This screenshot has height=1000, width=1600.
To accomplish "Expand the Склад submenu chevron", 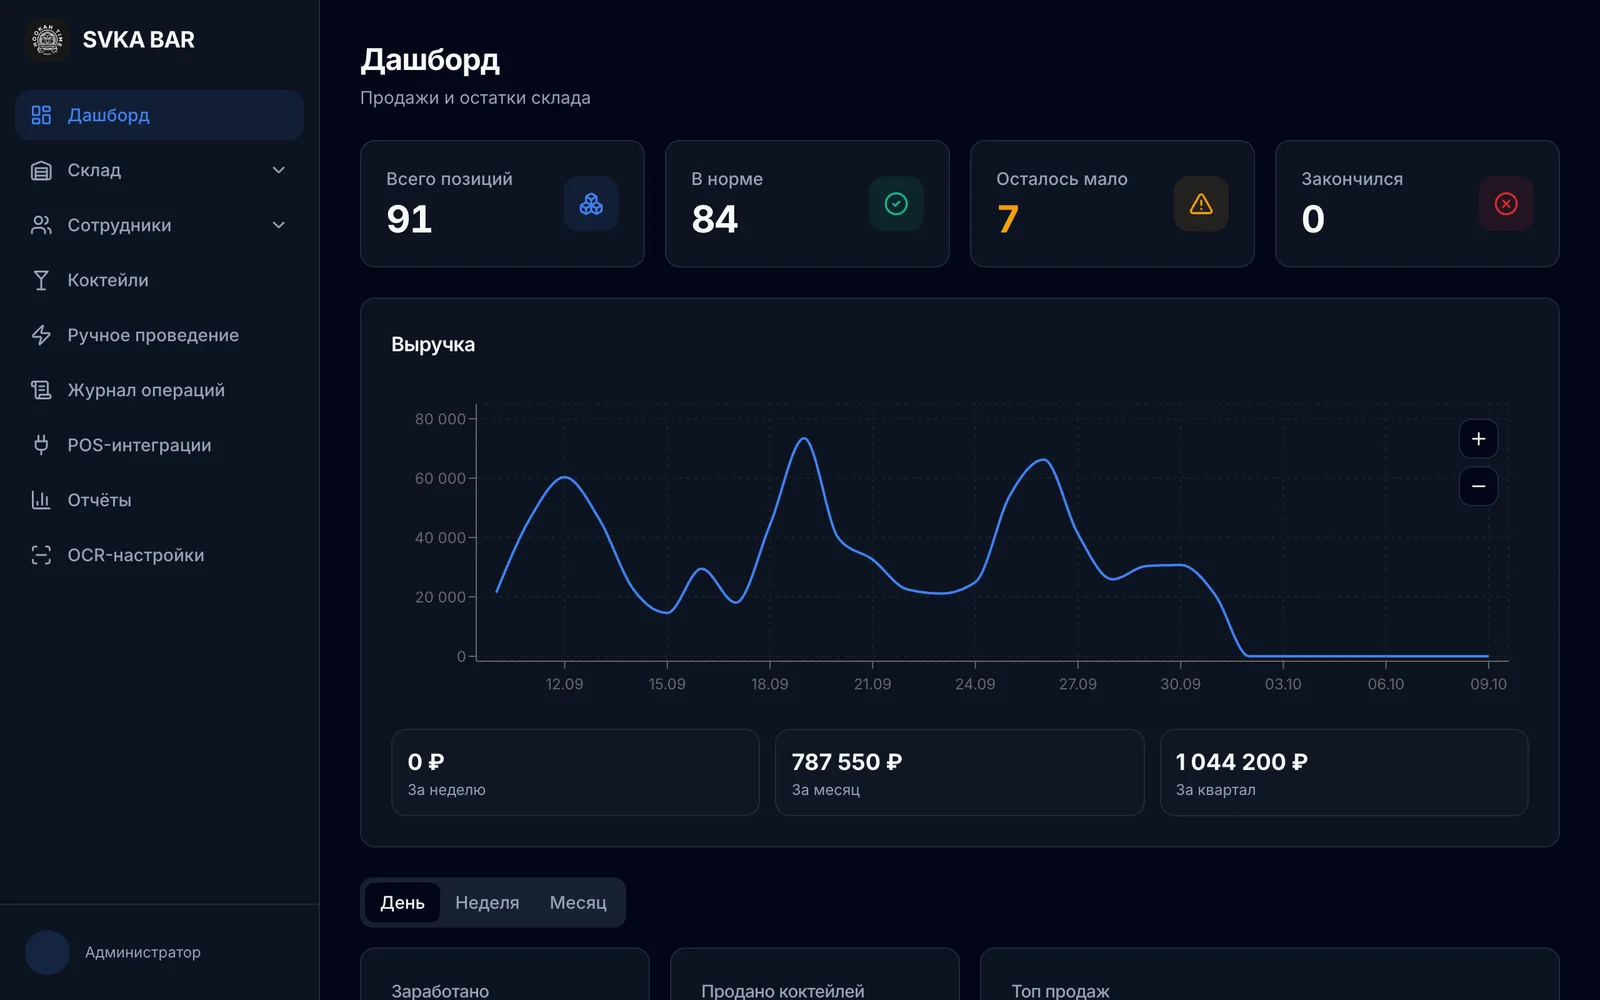I will click(279, 170).
